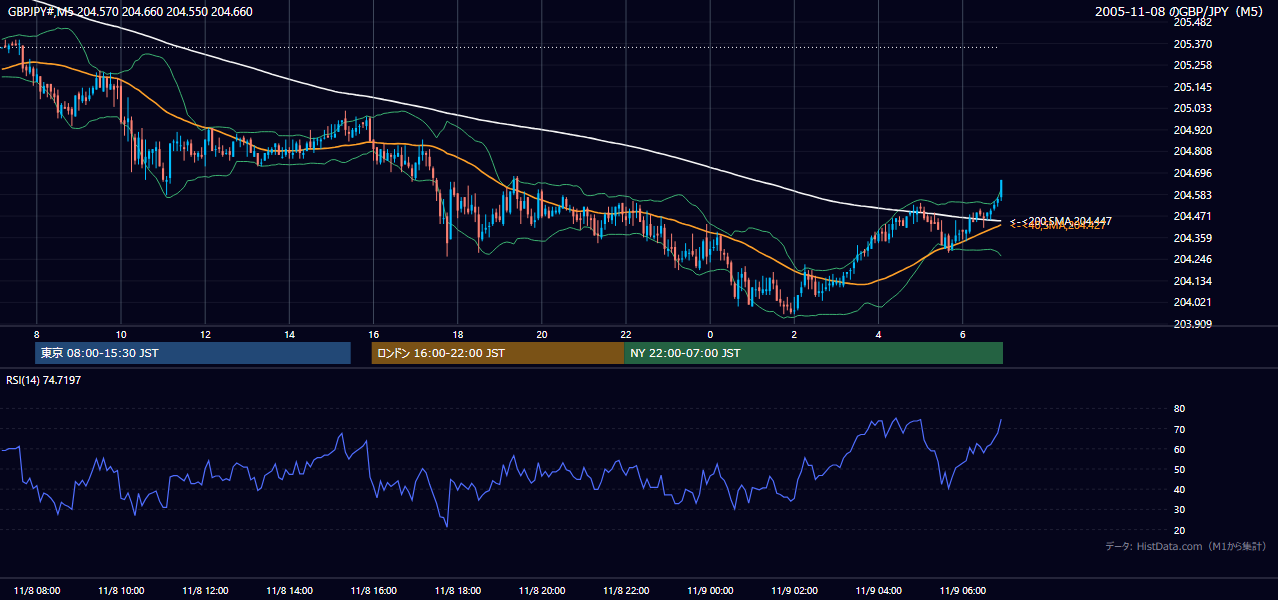This screenshot has height=600, width=1278.
Task: Click the 11/9 02:00 time axis label
Action: coord(794,590)
